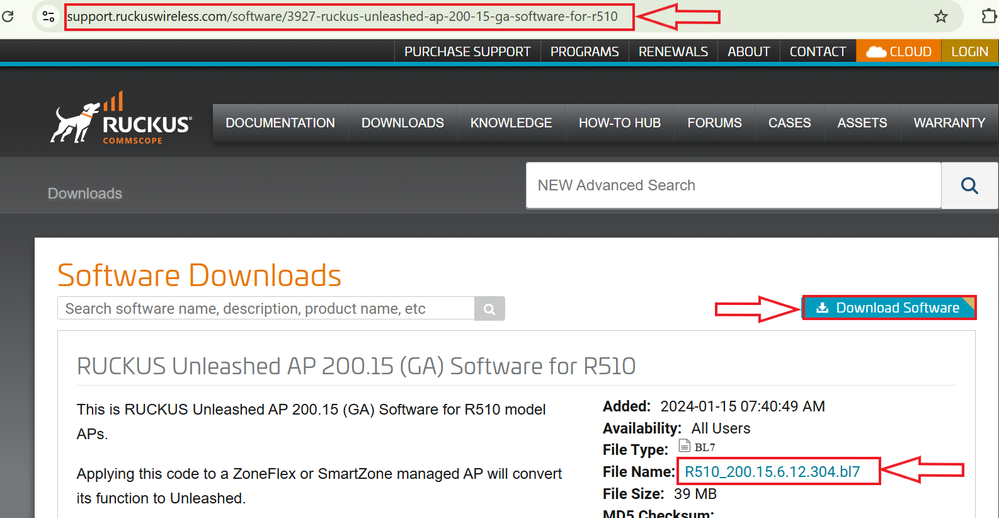Screen dimensions: 999x518
Task: Open the DOWNLOADS menu
Action: (402, 123)
